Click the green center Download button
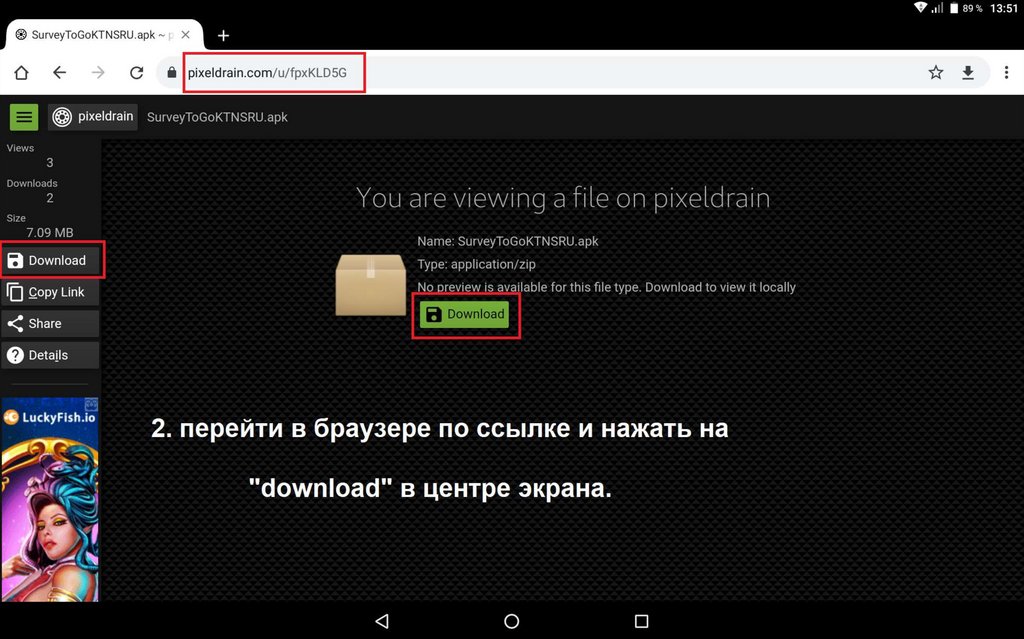Image resolution: width=1024 pixels, height=639 pixels. click(465, 314)
